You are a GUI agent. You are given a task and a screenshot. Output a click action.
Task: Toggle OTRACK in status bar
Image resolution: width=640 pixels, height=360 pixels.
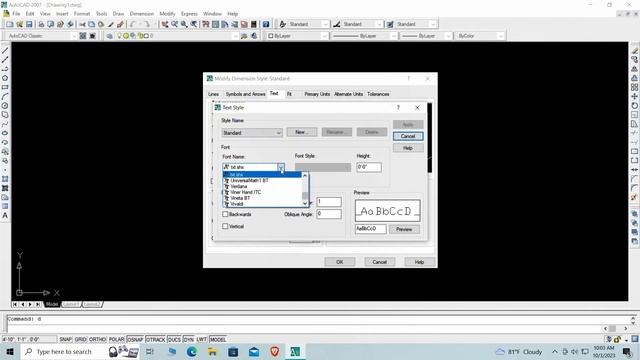pyautogui.click(x=156, y=340)
